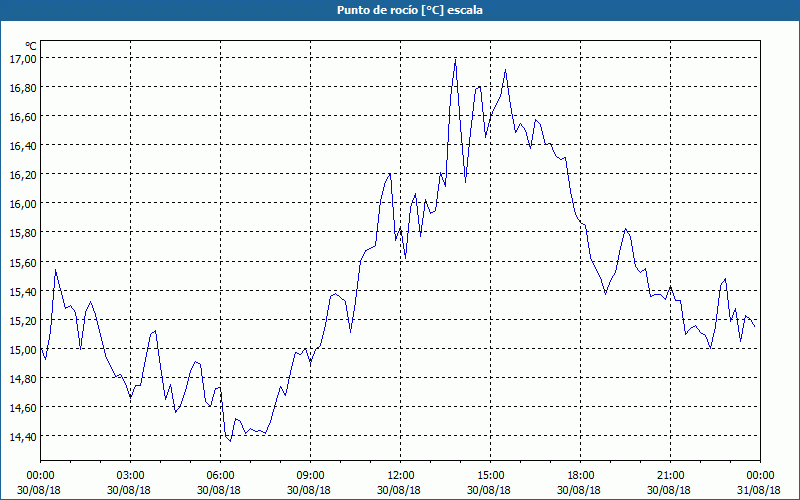
Task: Click the 15:00 time label
Action: (x=490, y=476)
